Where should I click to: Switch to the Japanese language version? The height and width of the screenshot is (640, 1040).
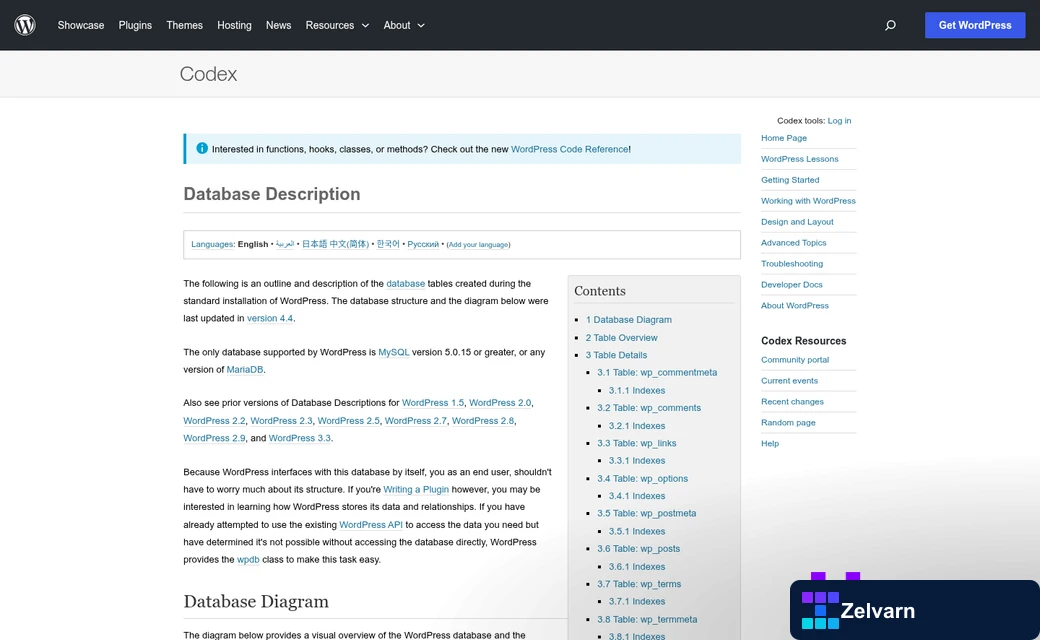(314, 244)
